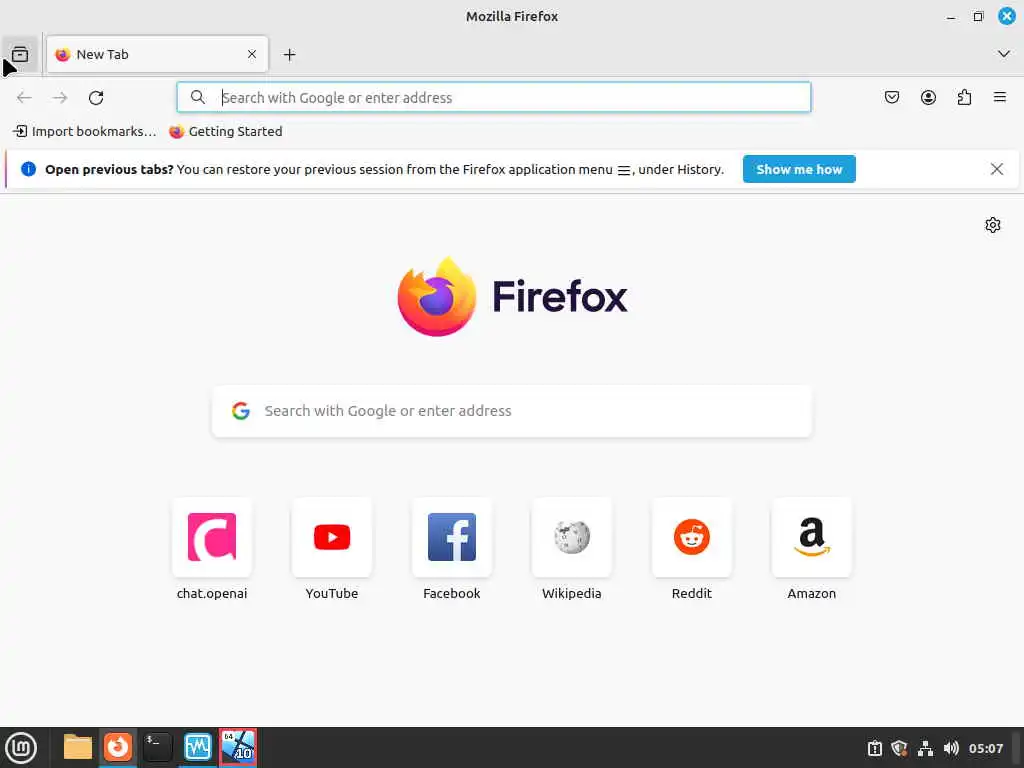Click the magnifier icon in address bar

point(198,97)
